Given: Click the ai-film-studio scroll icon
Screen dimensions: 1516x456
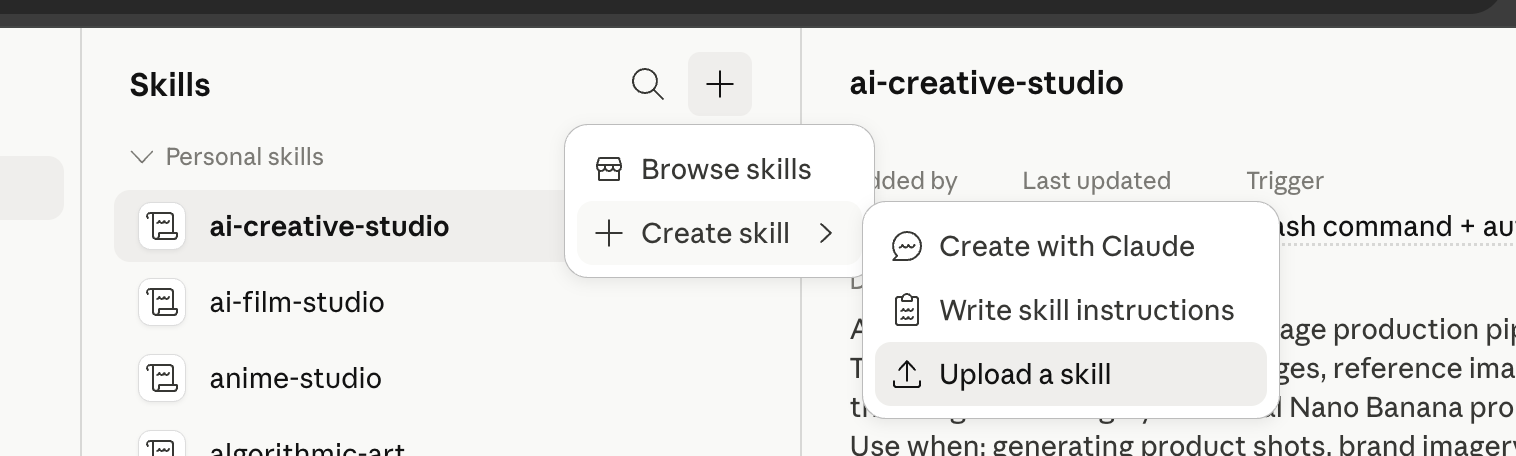Looking at the screenshot, I should coord(162,302).
